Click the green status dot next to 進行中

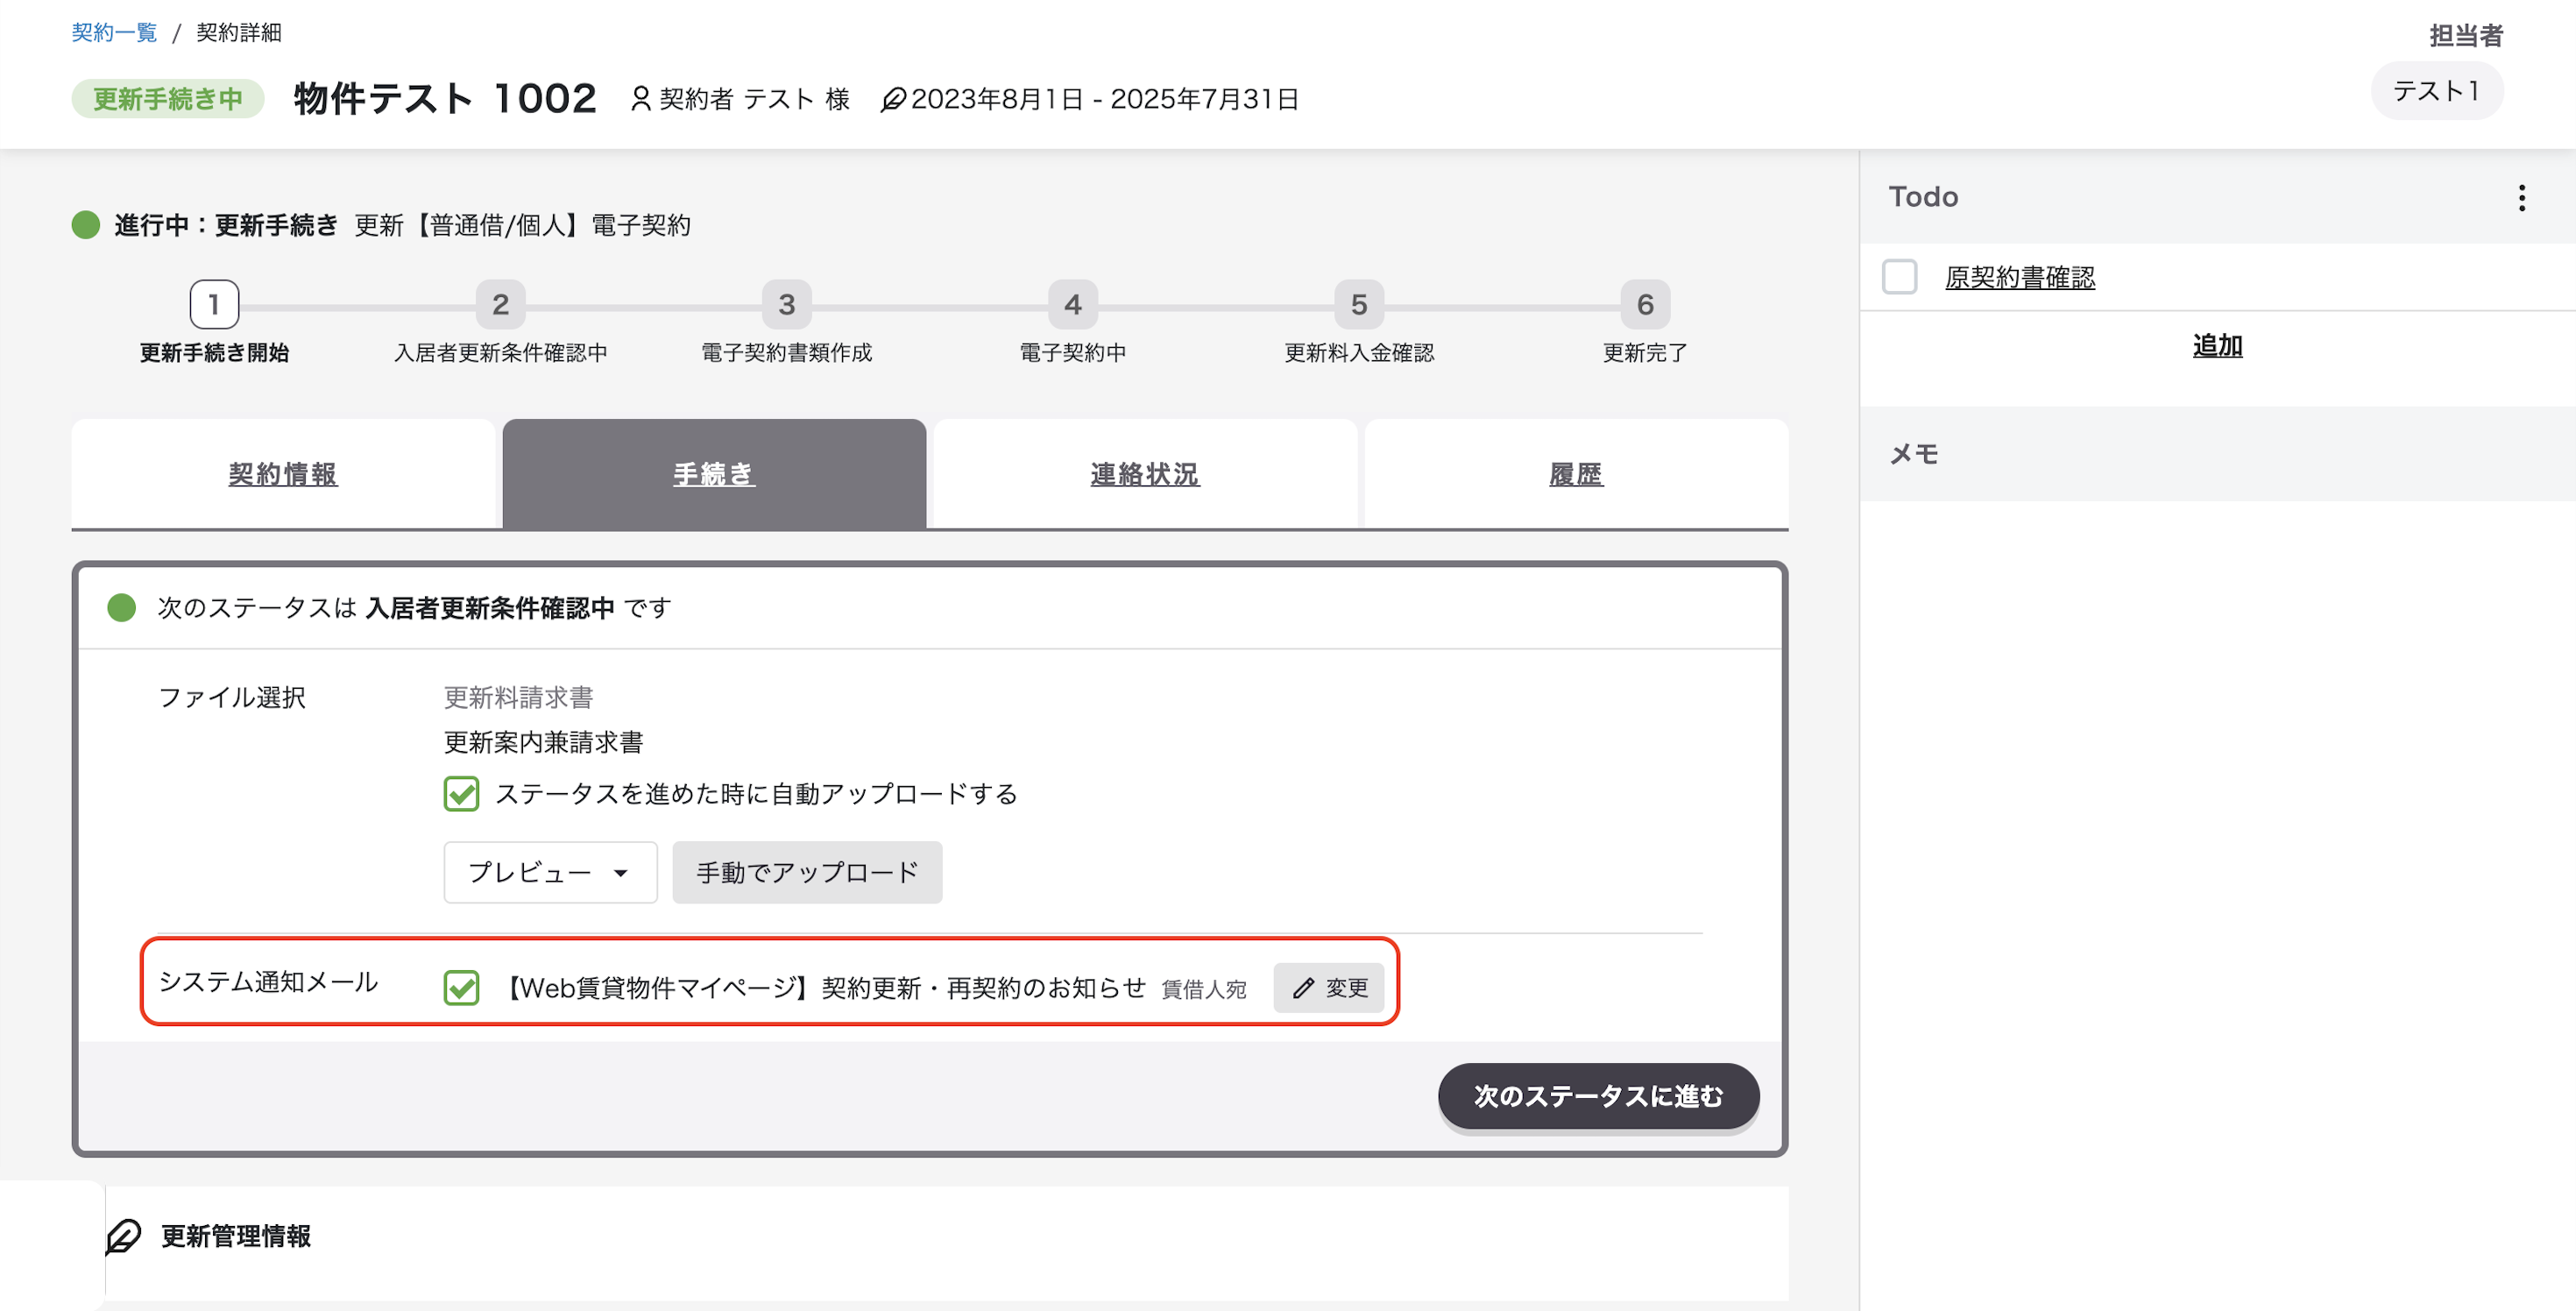[x=86, y=225]
